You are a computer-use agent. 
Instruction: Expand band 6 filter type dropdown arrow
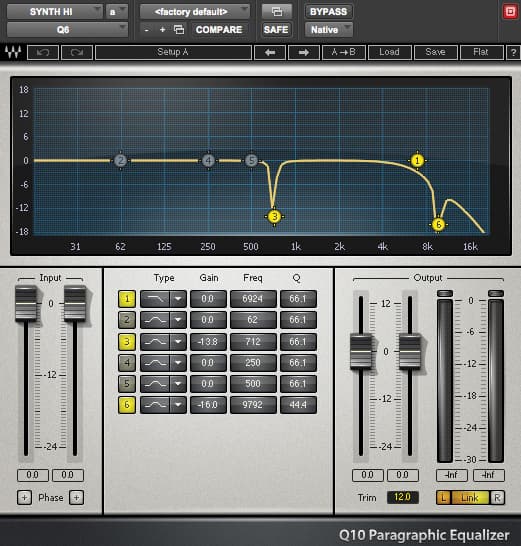coord(178,405)
